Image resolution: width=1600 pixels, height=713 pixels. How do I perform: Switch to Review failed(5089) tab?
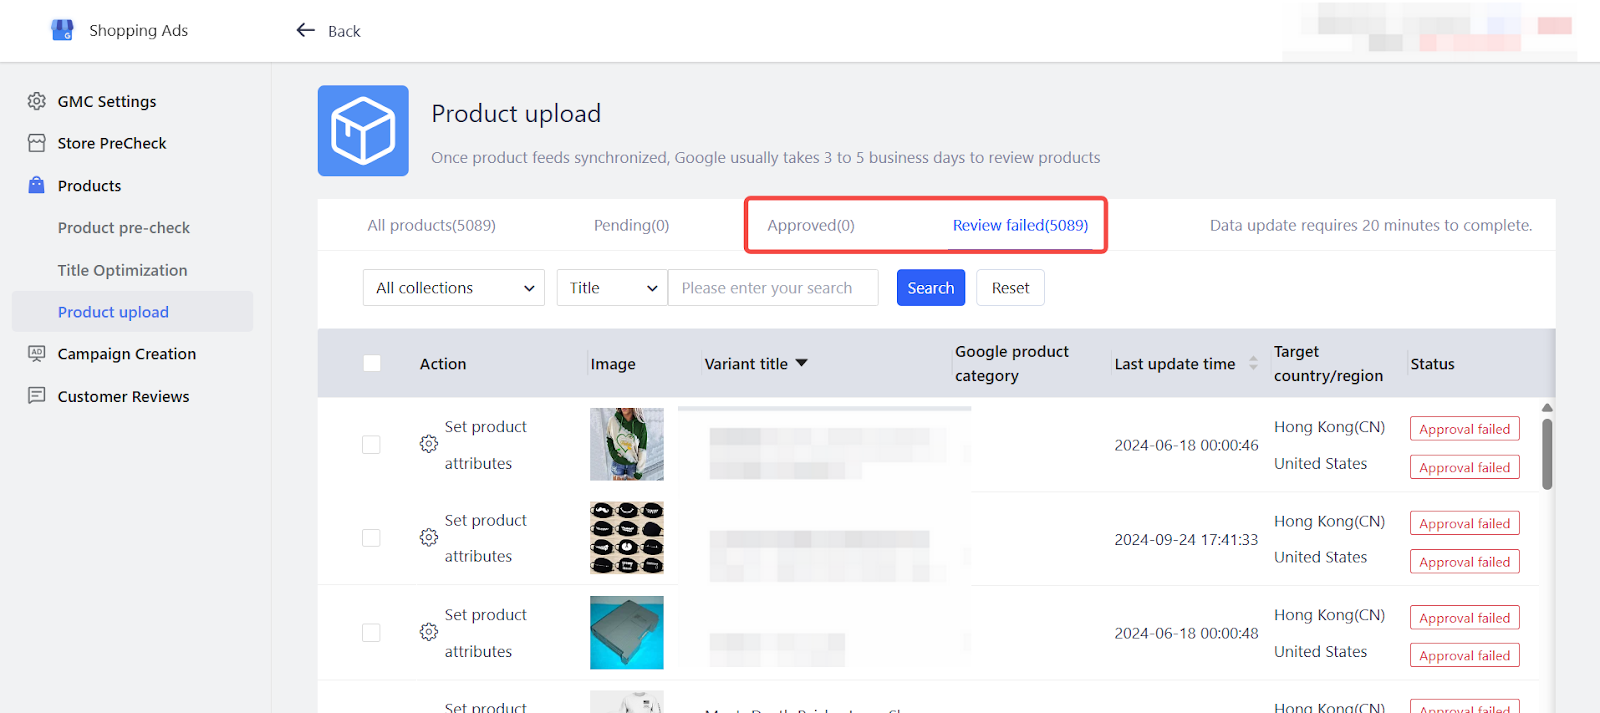pyautogui.click(x=1020, y=225)
